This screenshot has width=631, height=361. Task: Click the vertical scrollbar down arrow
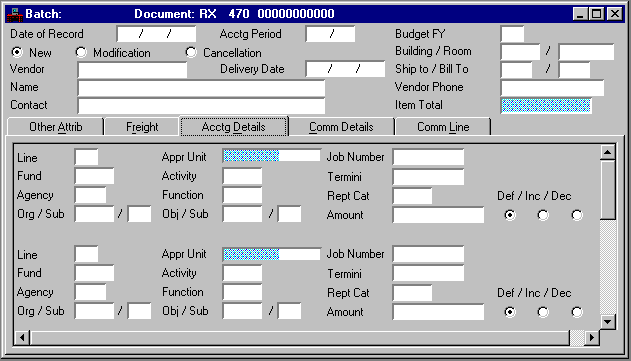pos(607,322)
